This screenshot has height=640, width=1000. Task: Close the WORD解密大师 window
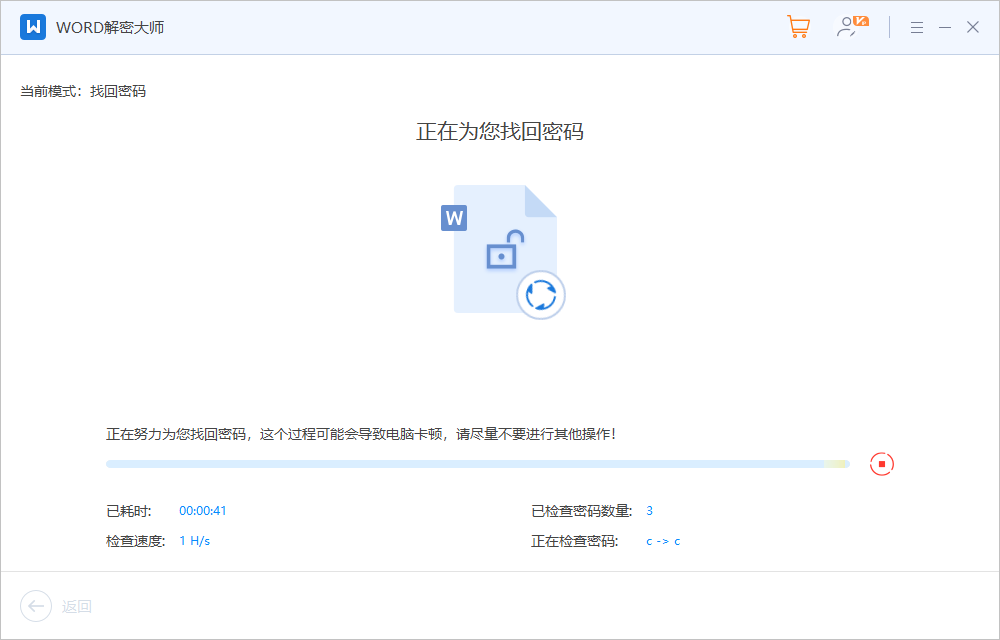click(973, 28)
